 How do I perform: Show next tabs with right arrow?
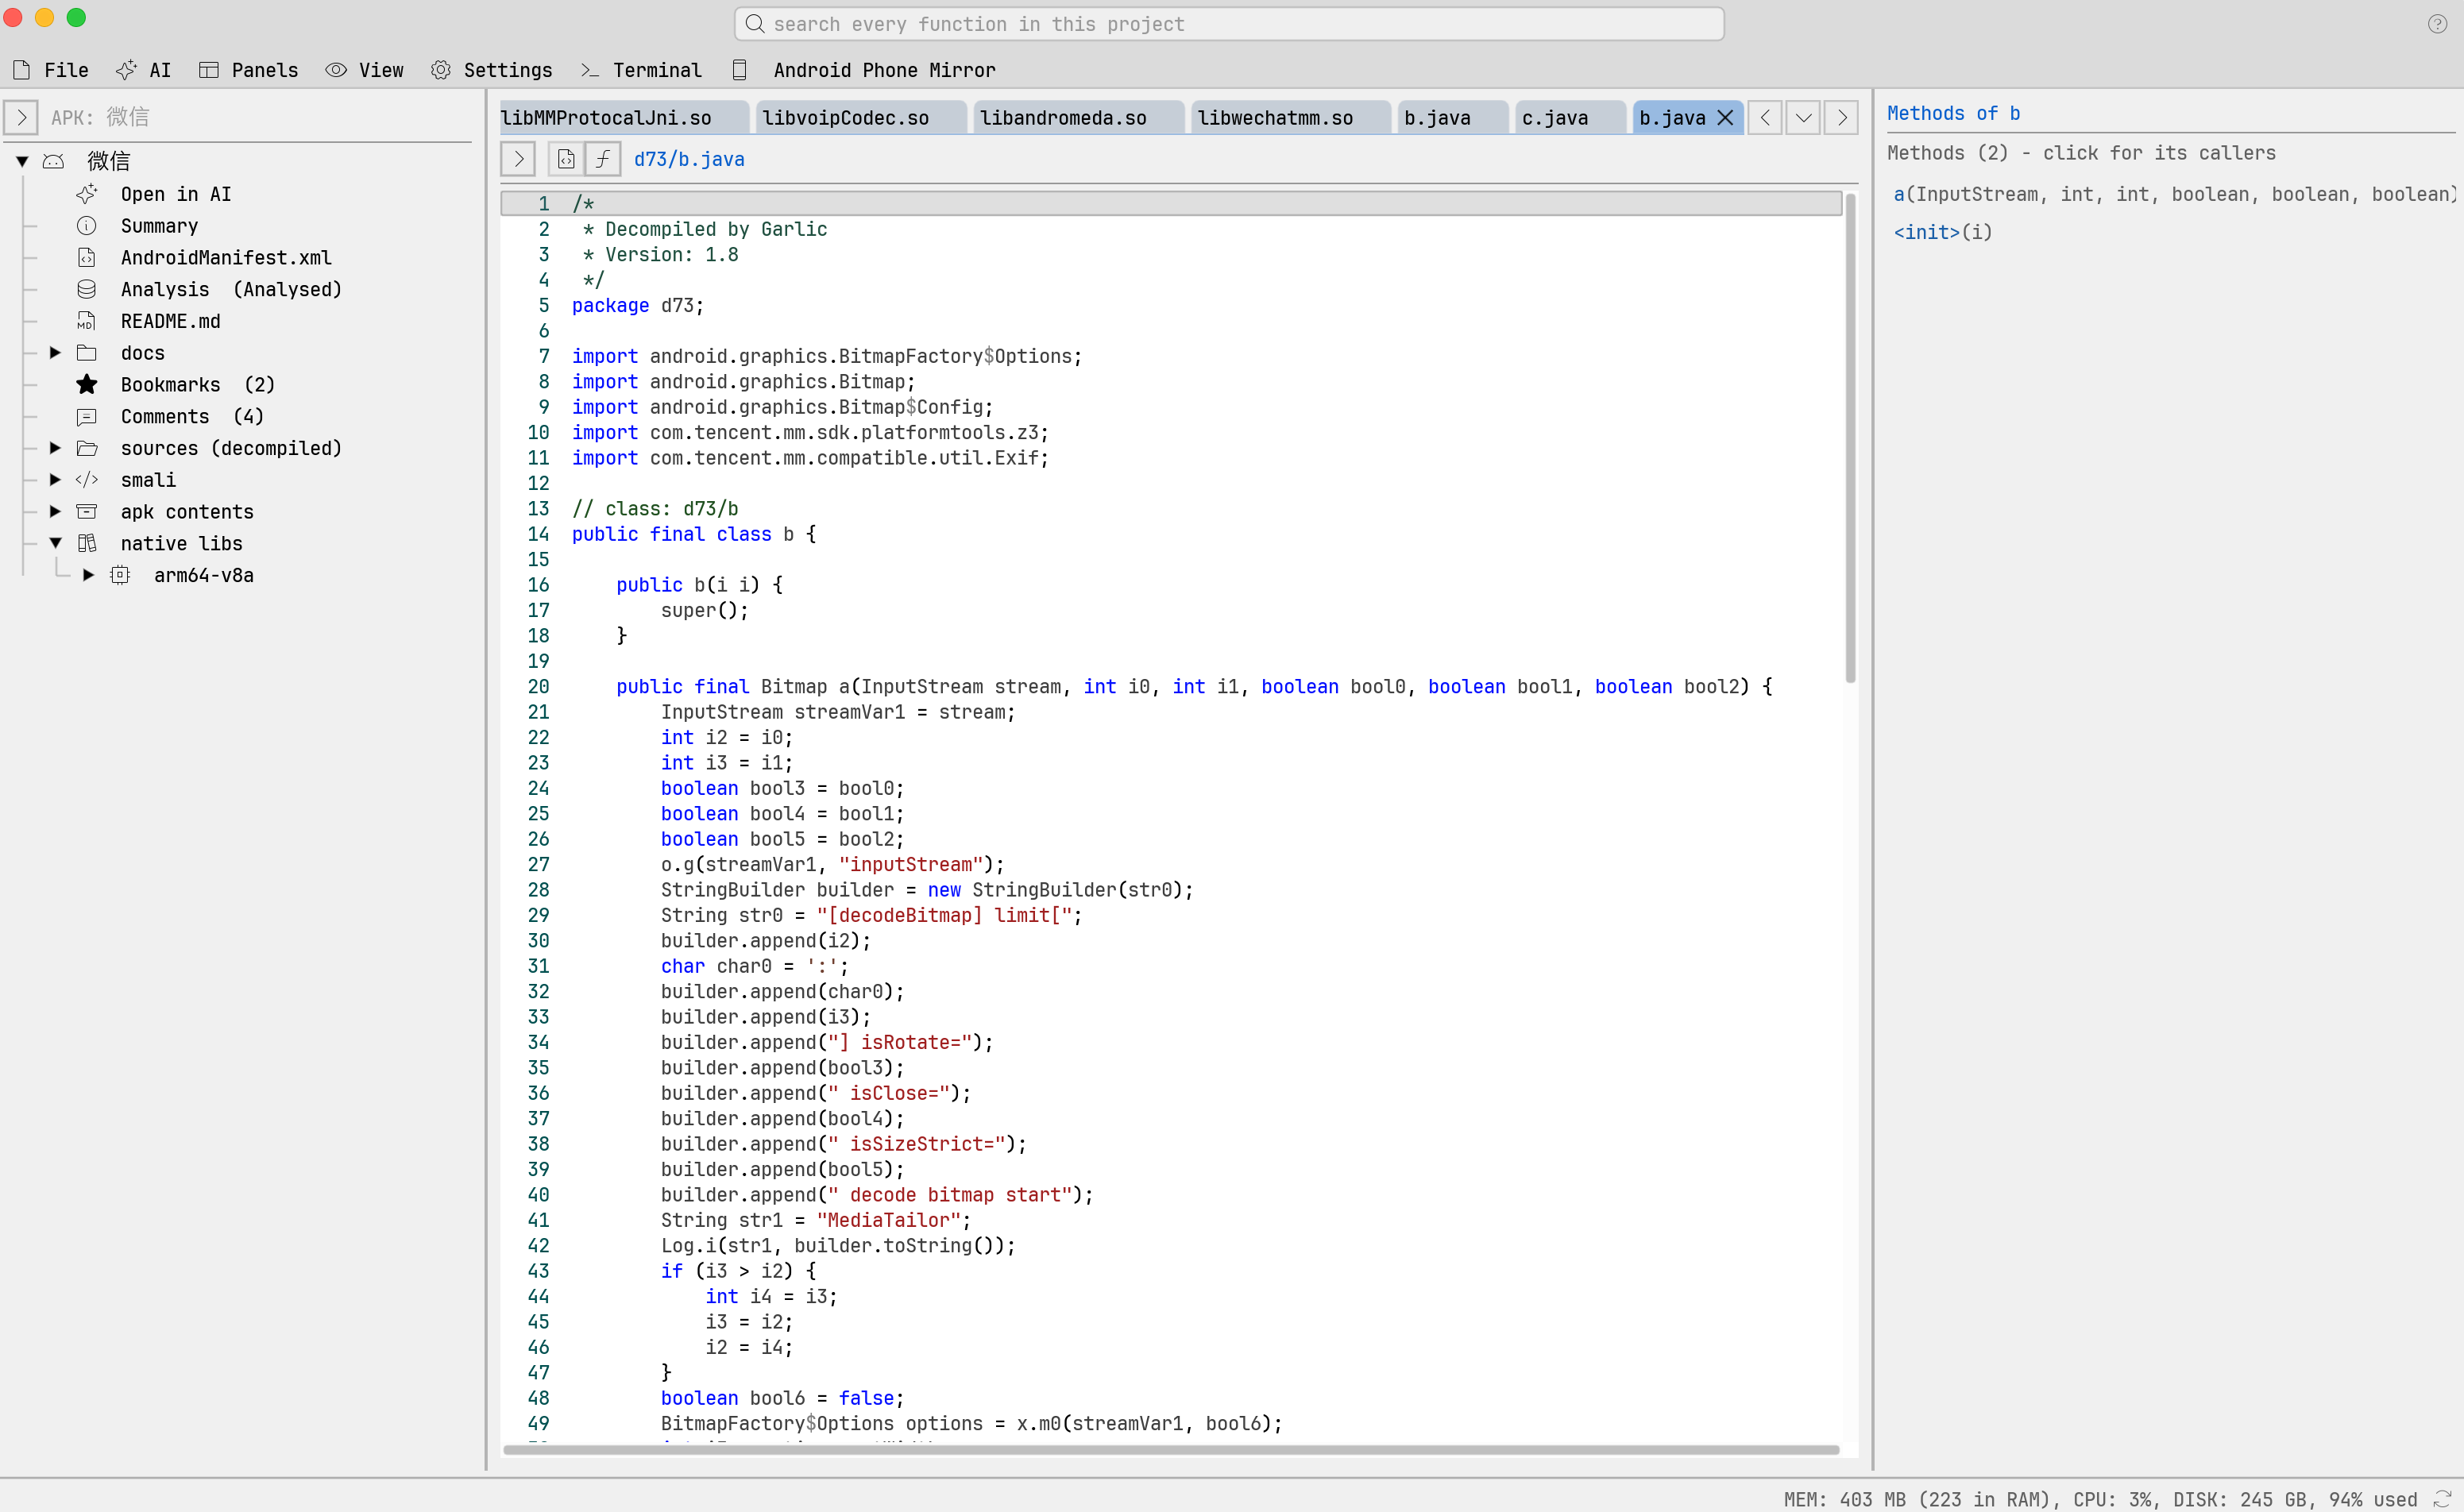(1842, 118)
